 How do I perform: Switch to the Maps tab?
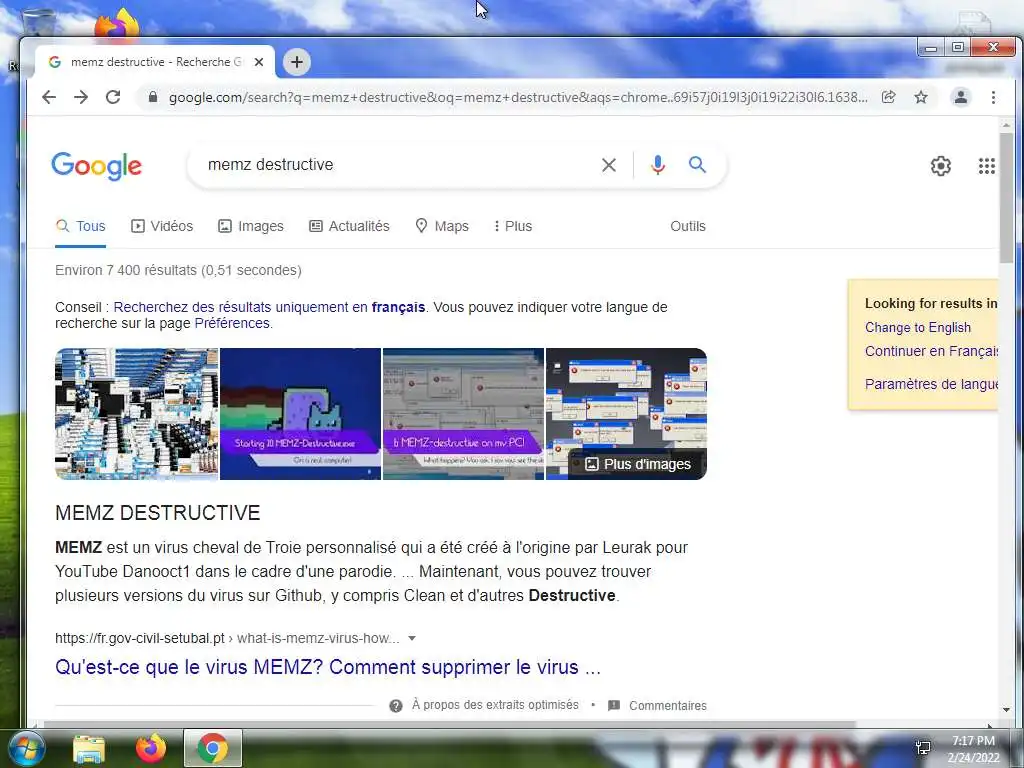pos(442,226)
